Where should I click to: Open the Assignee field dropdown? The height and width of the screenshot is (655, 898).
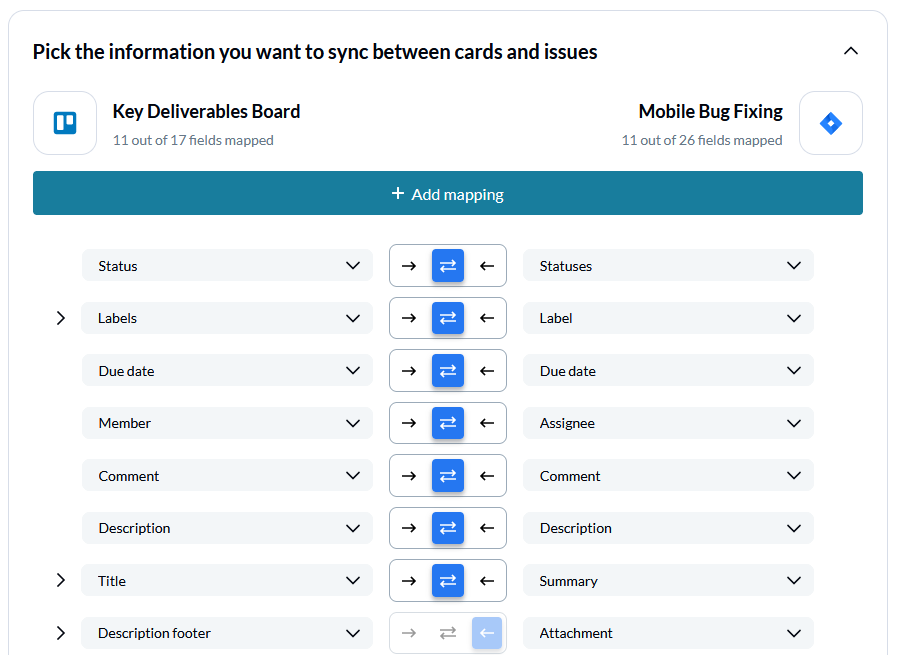click(668, 423)
